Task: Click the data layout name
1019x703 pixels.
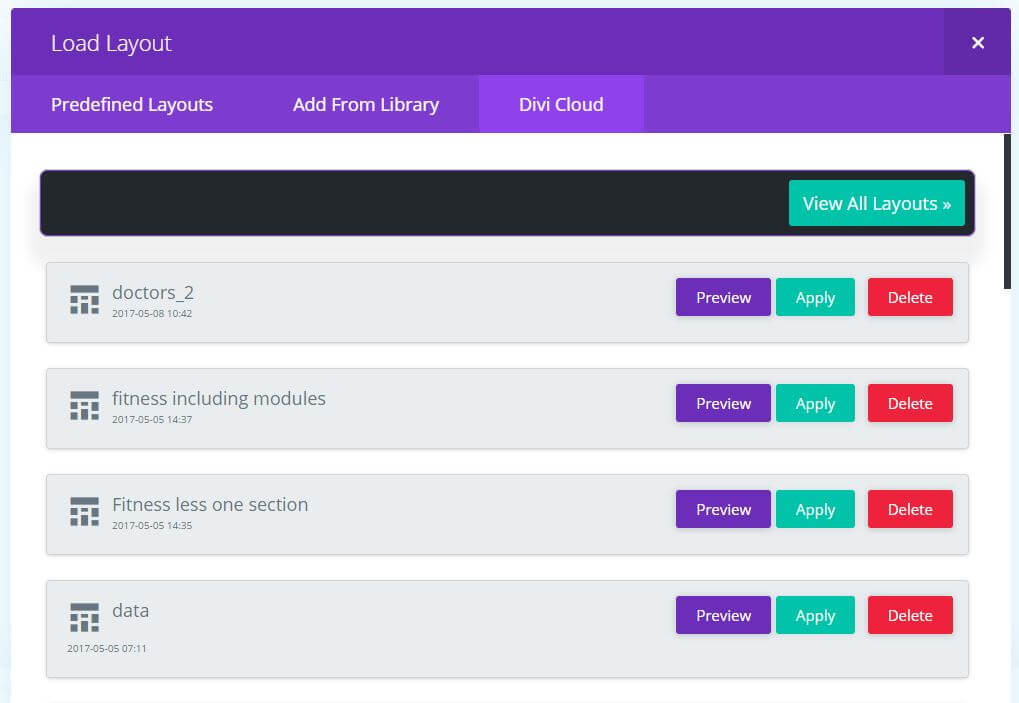Action: point(130,611)
